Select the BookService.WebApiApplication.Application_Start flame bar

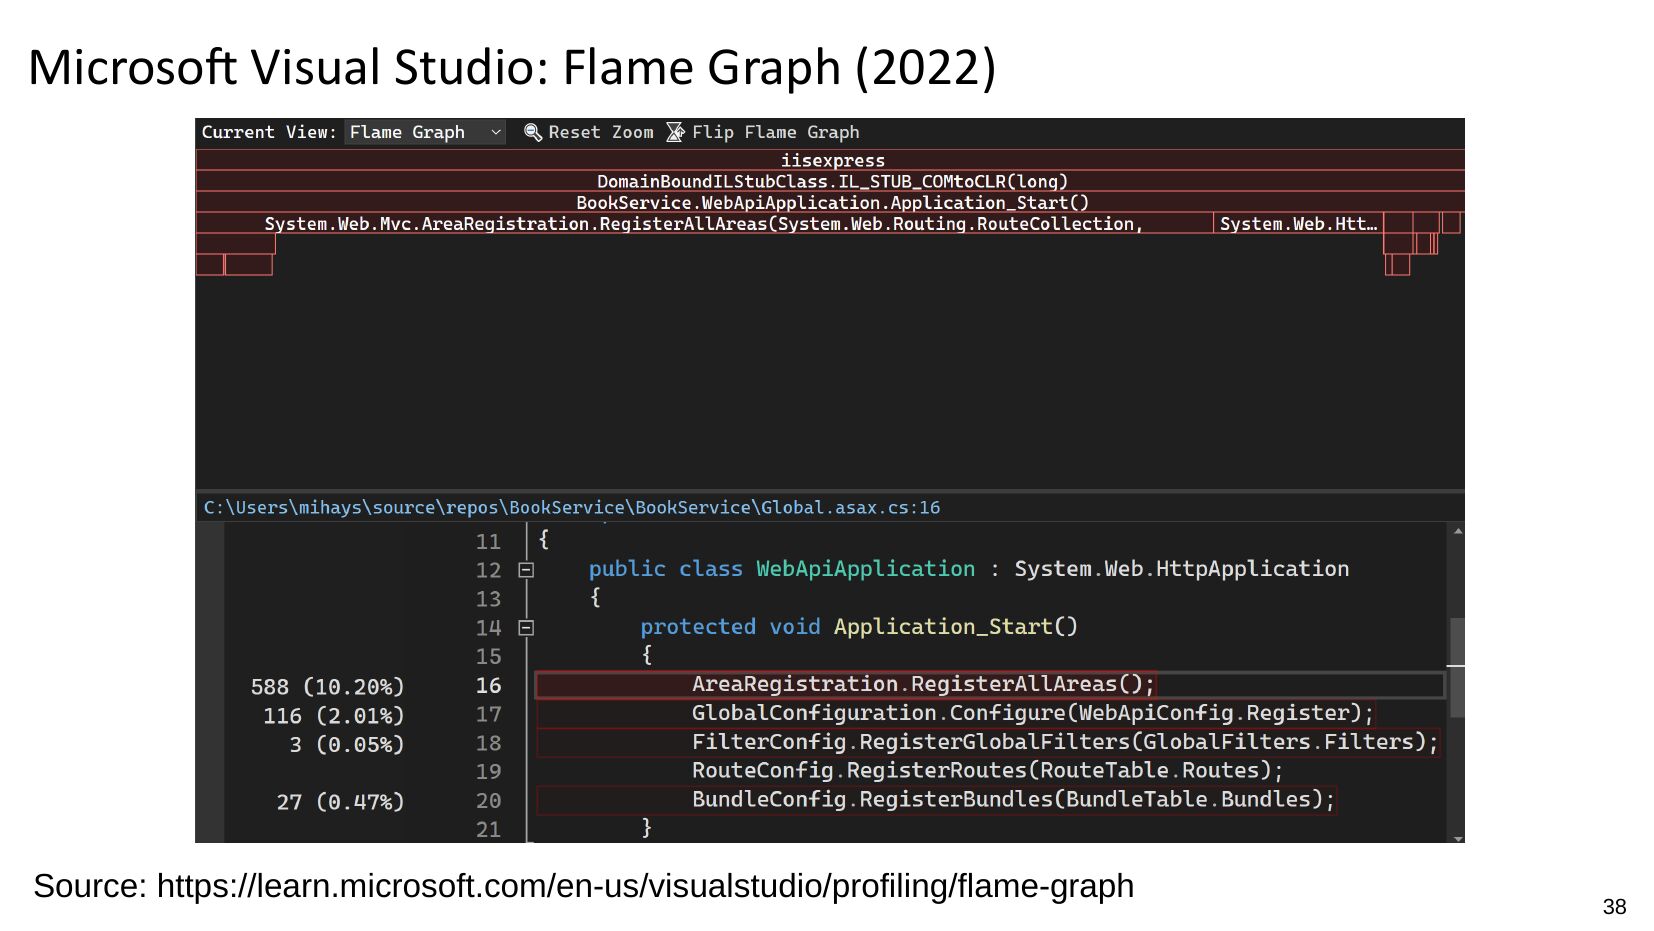[831, 202]
